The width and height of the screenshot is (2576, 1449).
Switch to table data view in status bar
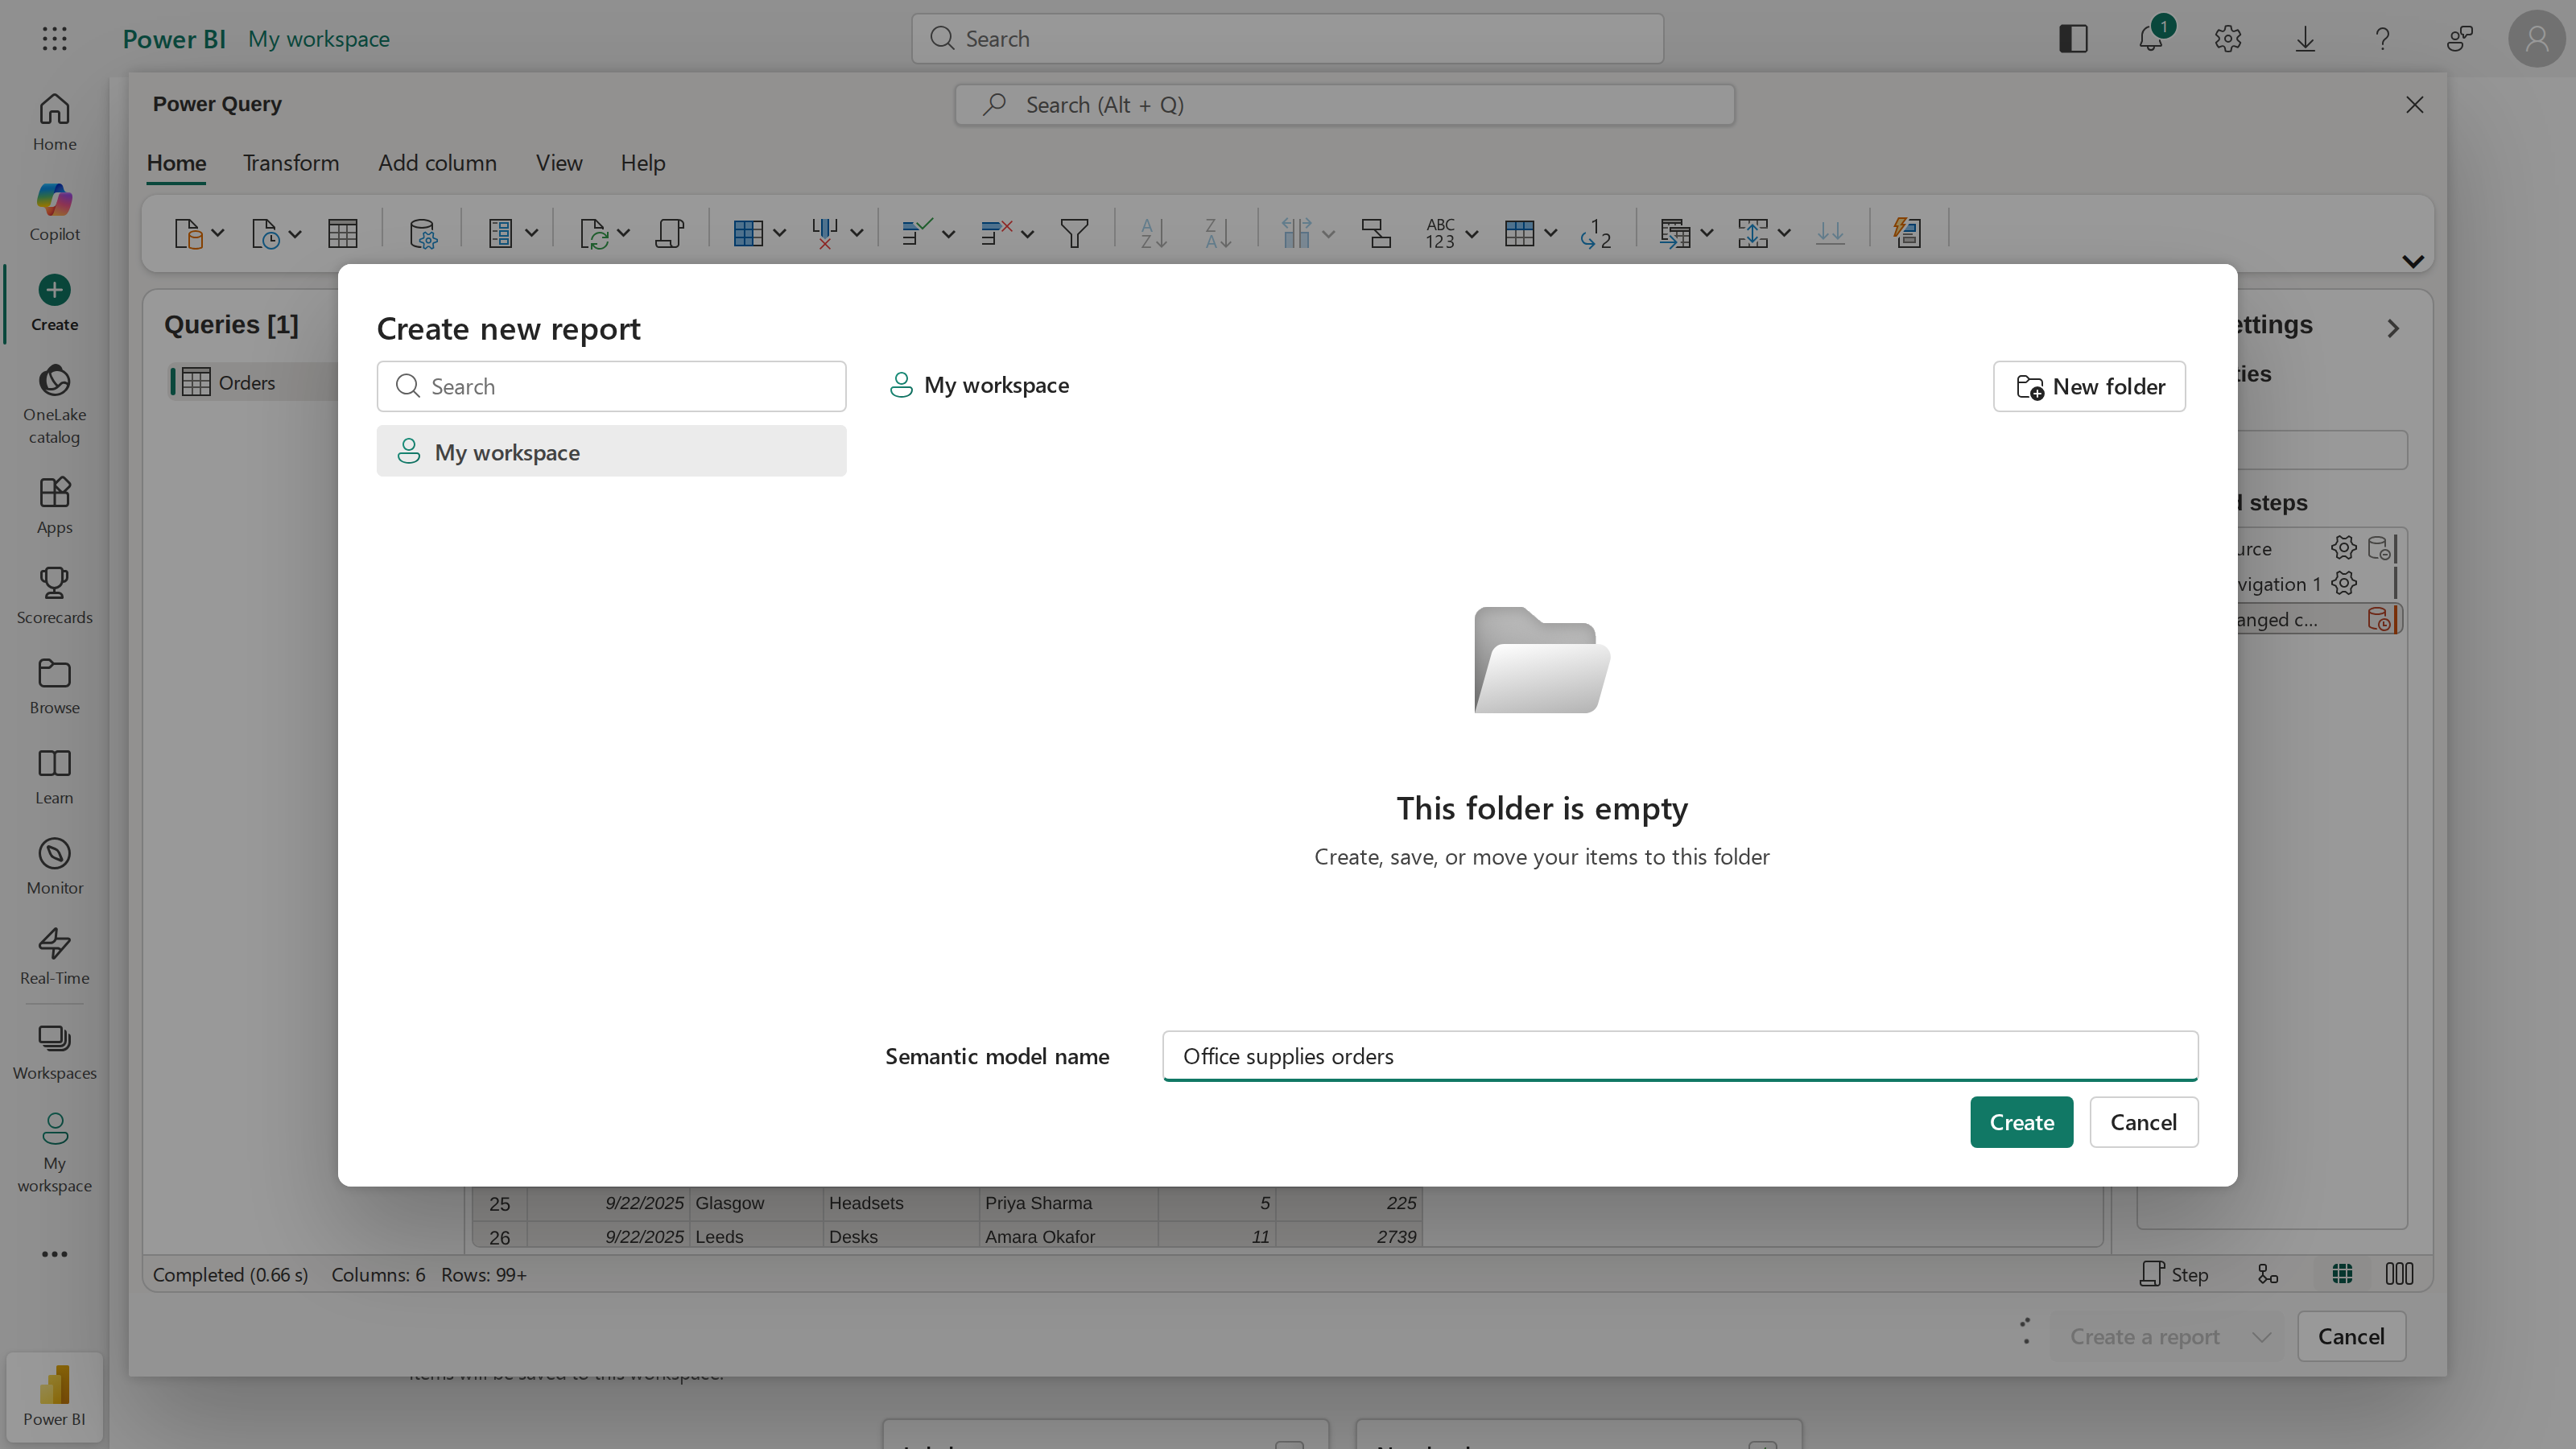[x=2341, y=1274]
